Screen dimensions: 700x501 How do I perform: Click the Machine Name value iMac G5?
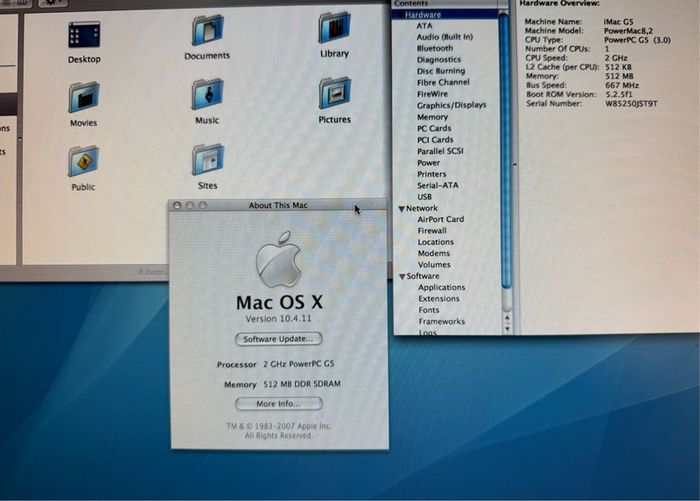click(618, 21)
